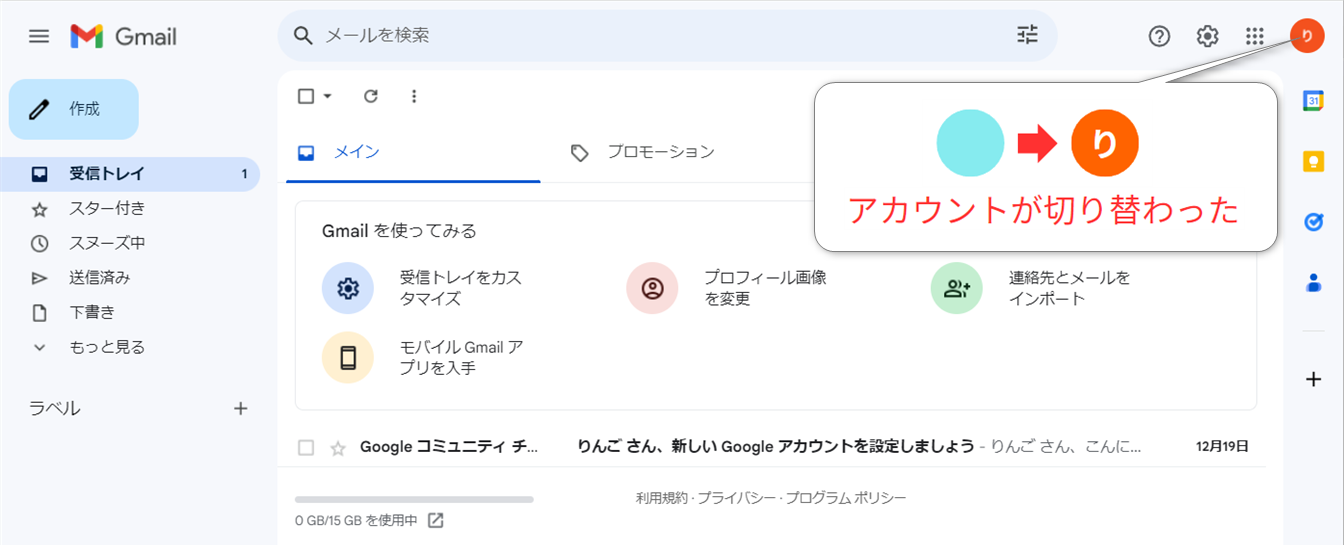Open Google Calendar in side panel

coord(1314,100)
